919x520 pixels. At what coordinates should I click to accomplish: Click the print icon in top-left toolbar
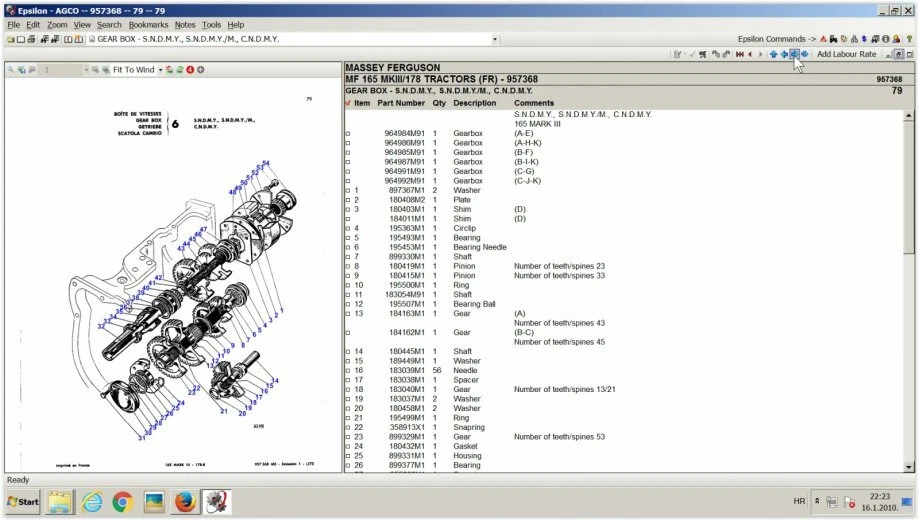(x=31, y=39)
